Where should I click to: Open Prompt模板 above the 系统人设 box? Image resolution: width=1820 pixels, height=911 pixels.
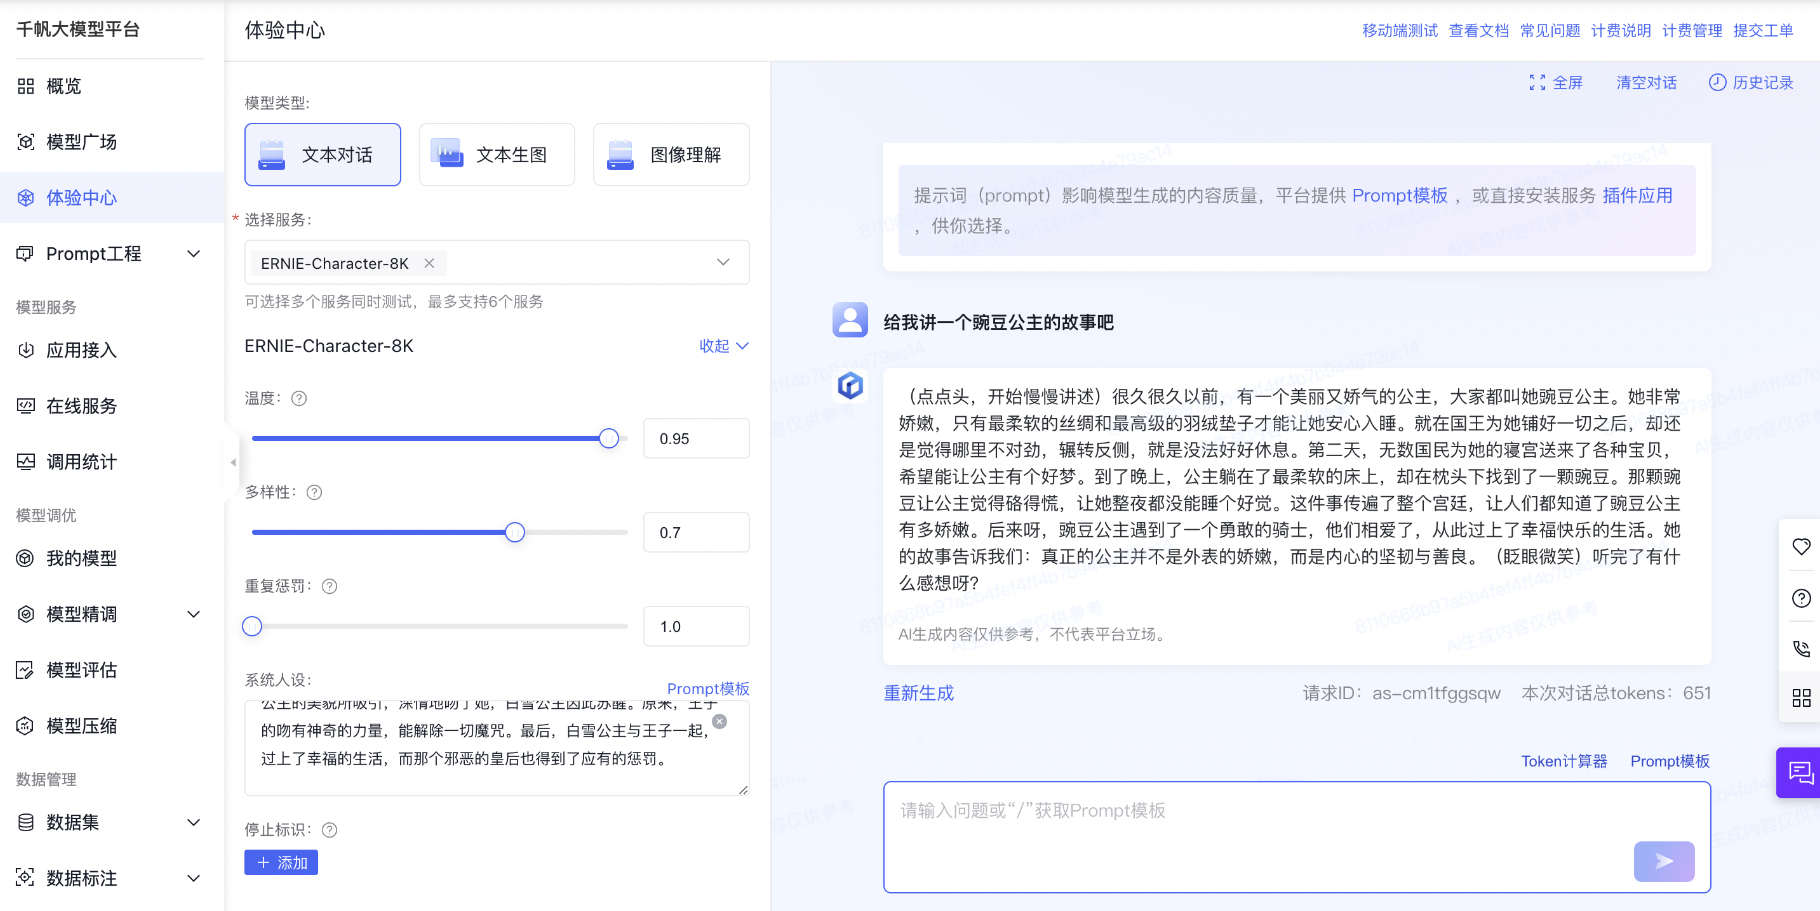click(708, 688)
